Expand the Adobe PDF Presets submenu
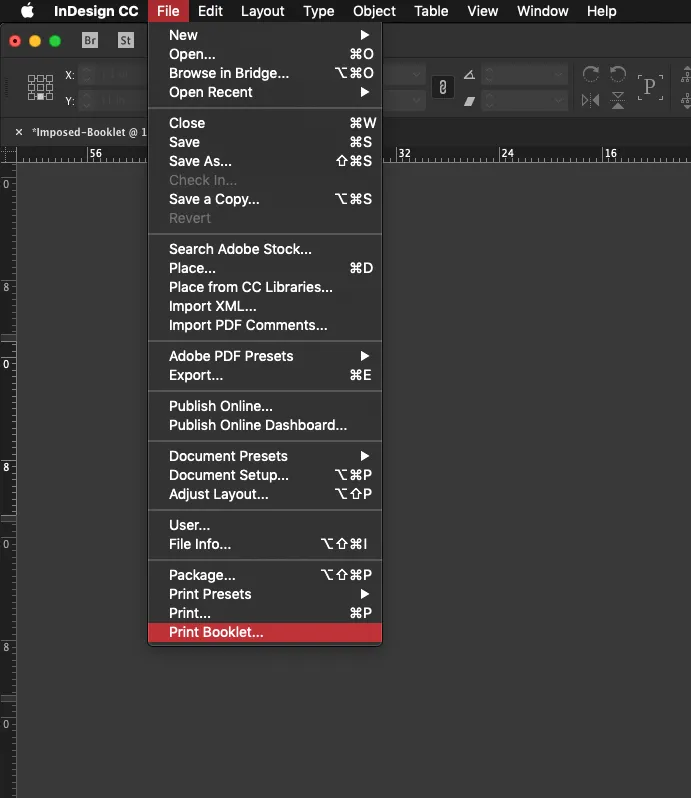691x798 pixels. 265,356
